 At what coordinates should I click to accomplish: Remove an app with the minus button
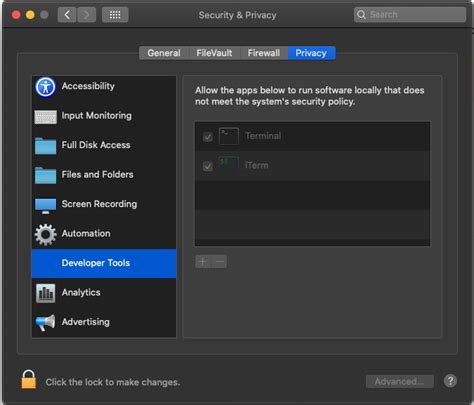219,262
